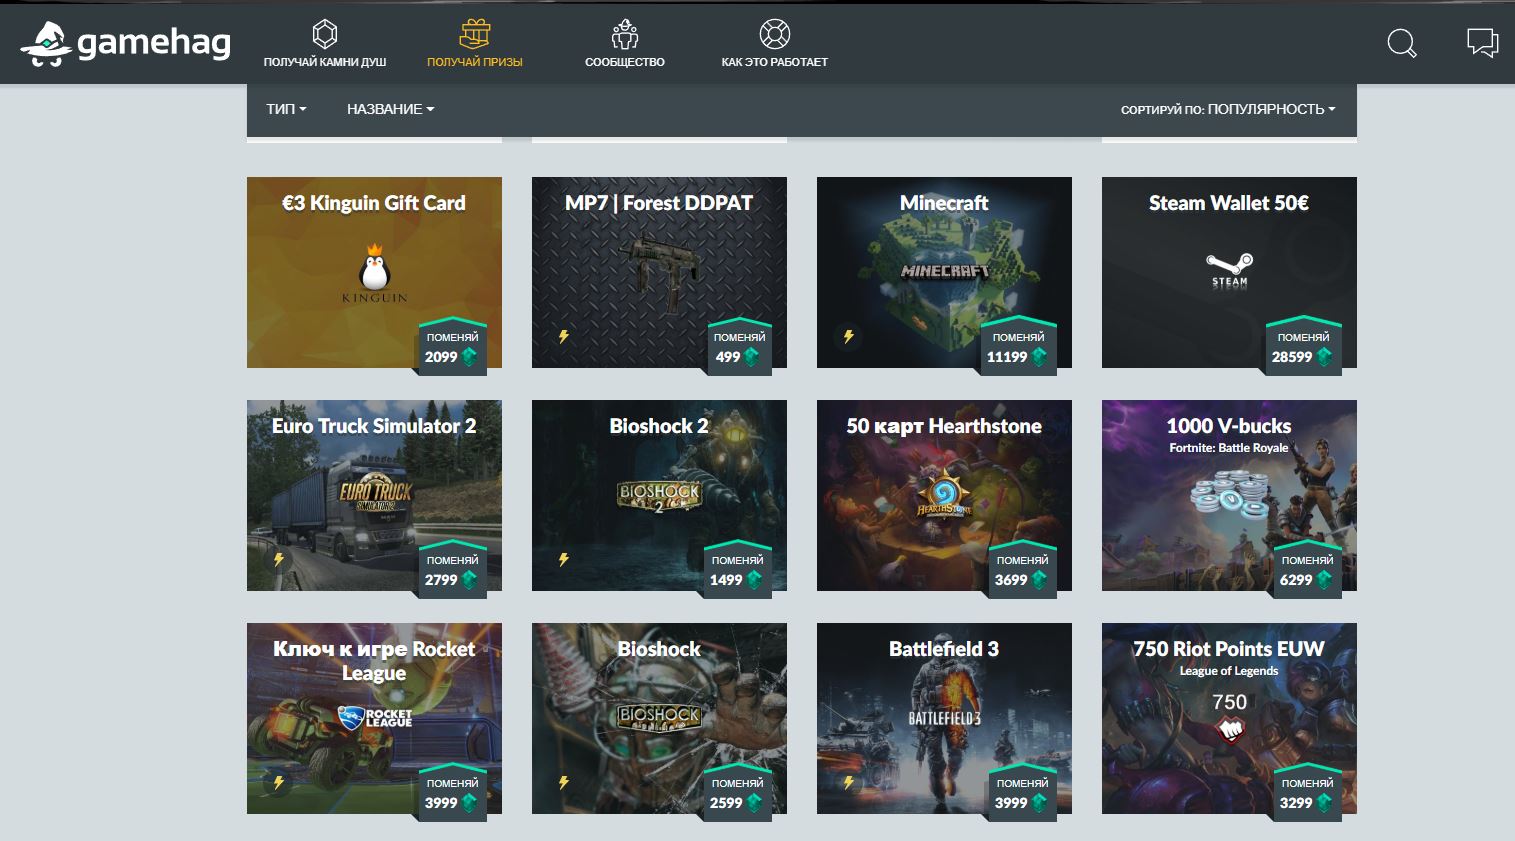This screenshot has height=841, width=1515.
Task: Click the community people icon
Action: [x=625, y=35]
